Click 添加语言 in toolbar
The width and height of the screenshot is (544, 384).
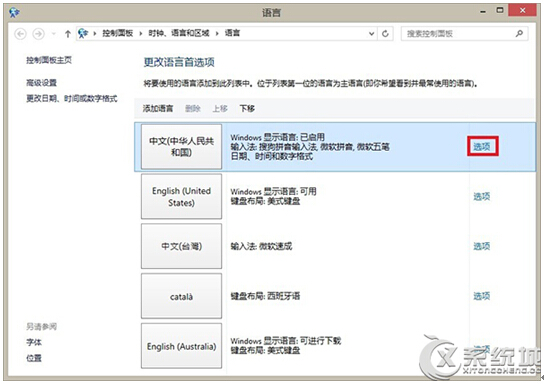coord(158,109)
